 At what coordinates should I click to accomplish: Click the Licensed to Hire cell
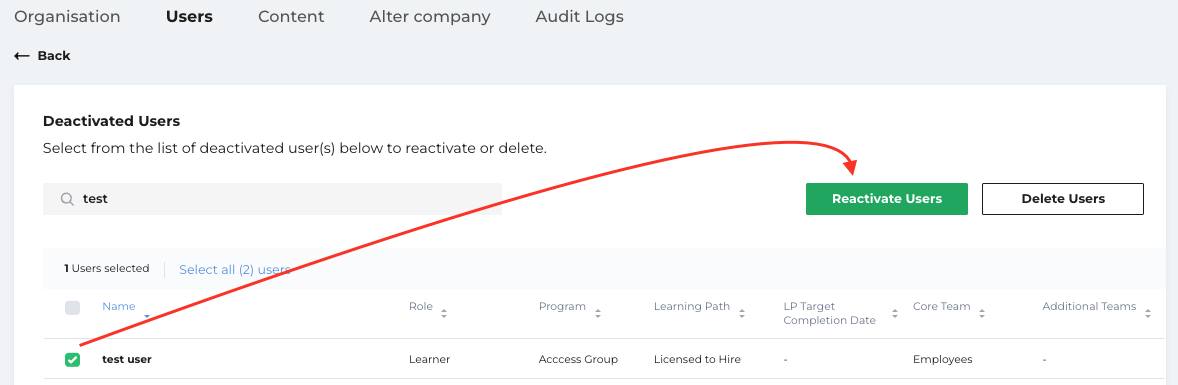tap(697, 359)
